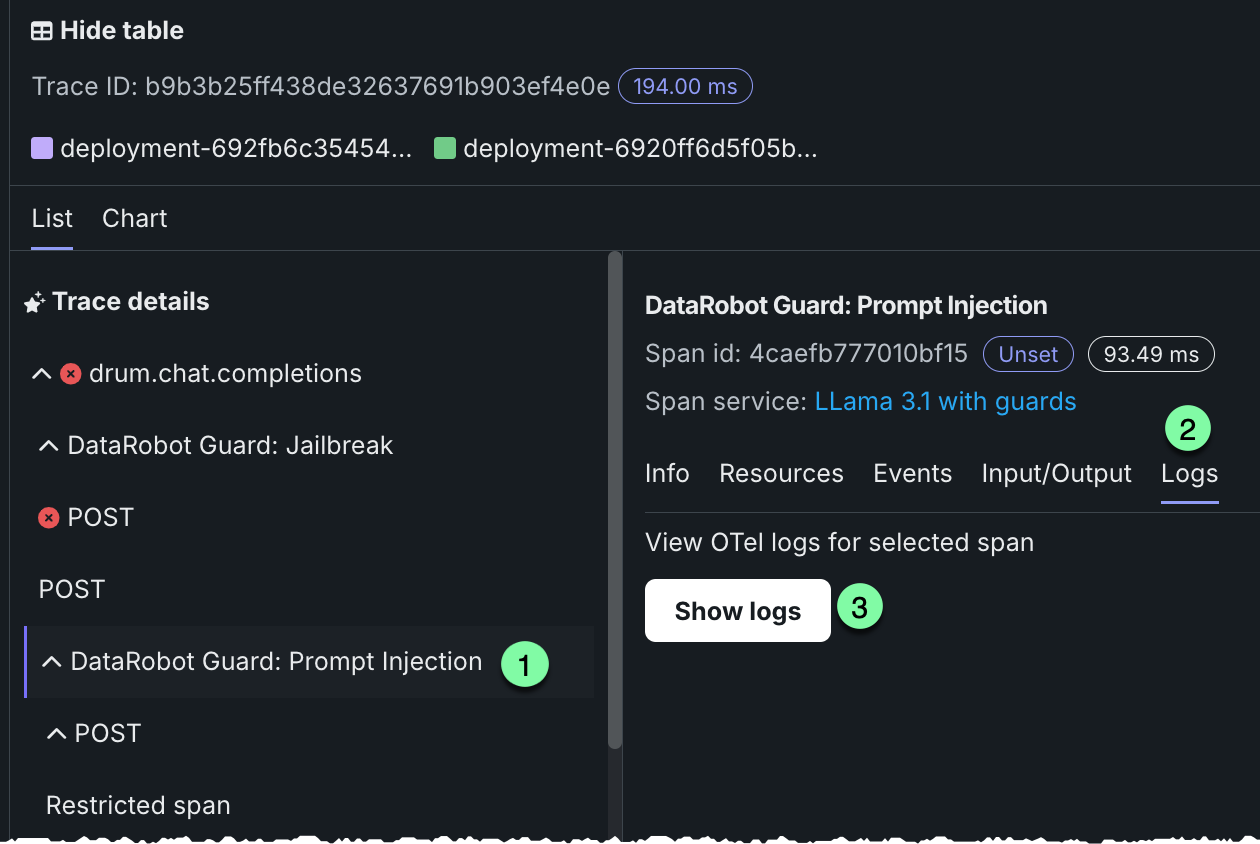
Task: Collapse the DataRobot Guard: Prompt Injection node
Action: 52,662
